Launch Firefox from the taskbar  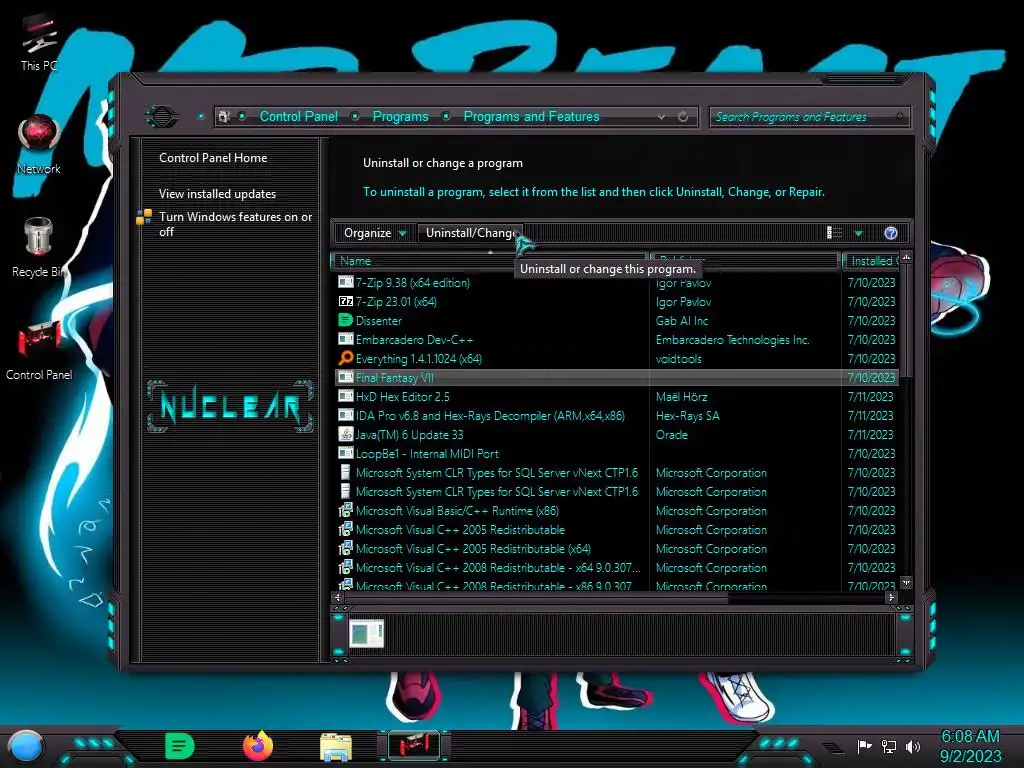258,746
